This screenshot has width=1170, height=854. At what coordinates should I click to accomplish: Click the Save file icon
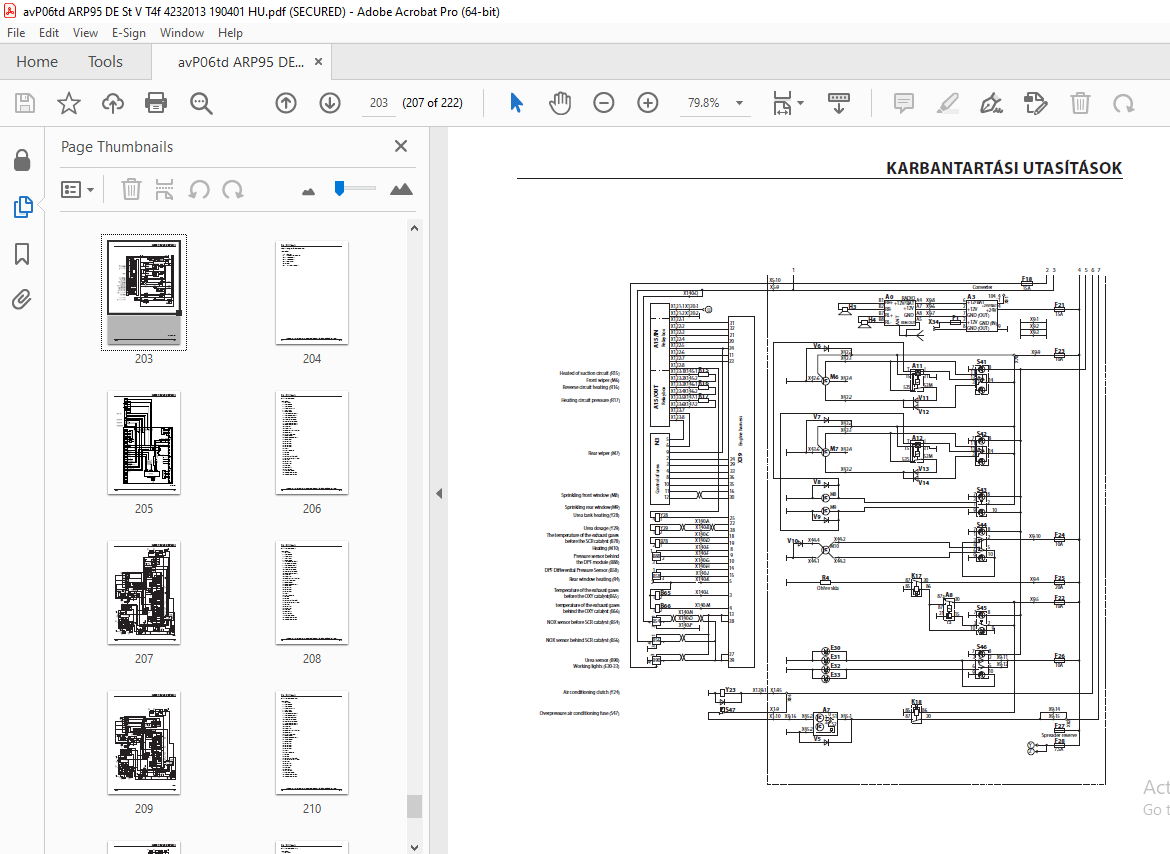[x=25, y=103]
